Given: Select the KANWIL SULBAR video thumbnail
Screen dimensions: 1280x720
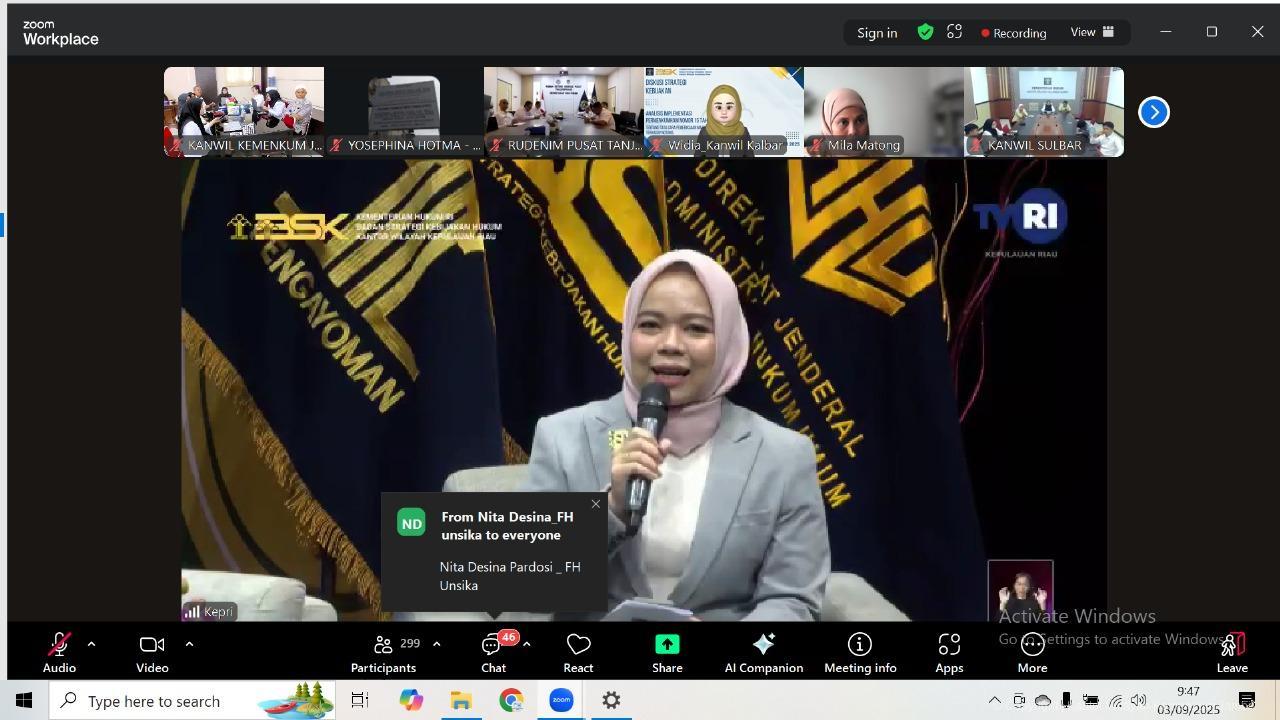Looking at the screenshot, I should (1044, 111).
